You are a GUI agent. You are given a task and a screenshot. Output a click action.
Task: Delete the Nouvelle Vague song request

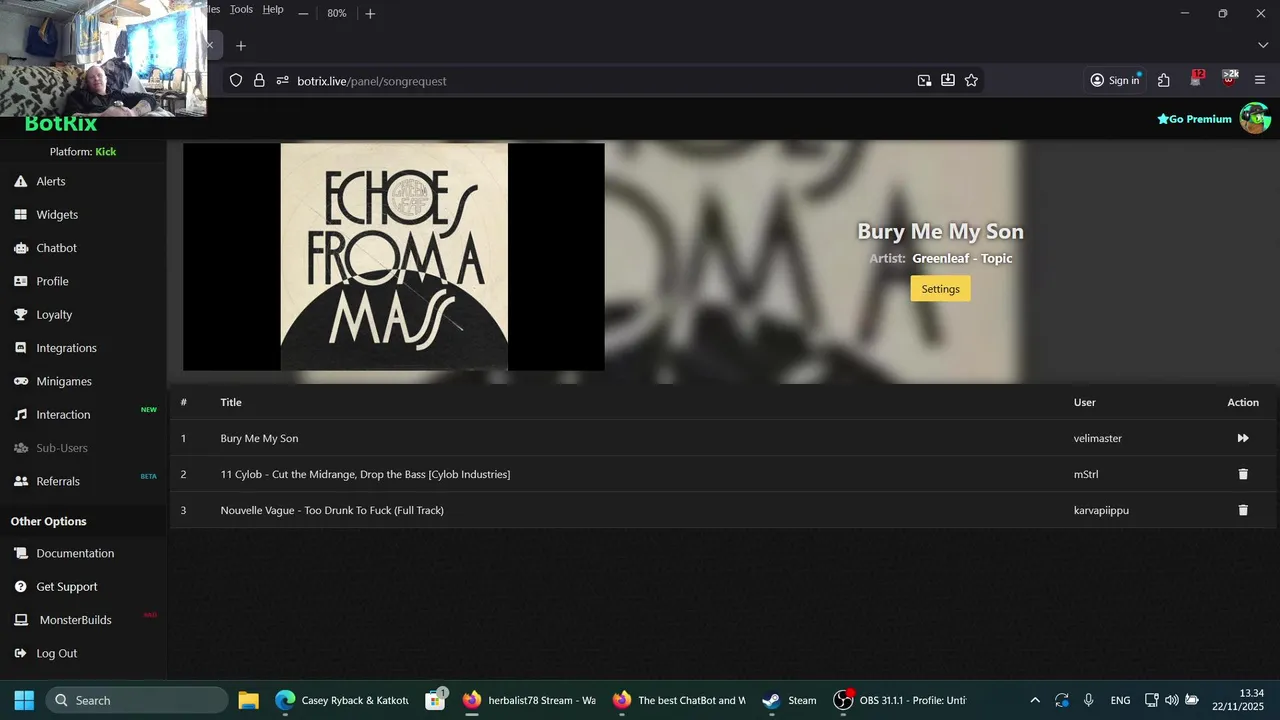coord(1243,510)
